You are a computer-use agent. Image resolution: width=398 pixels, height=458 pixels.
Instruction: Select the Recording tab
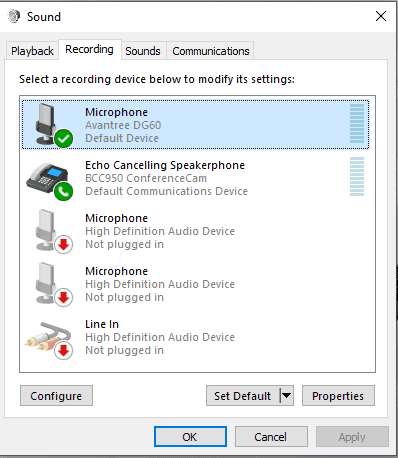click(x=89, y=49)
